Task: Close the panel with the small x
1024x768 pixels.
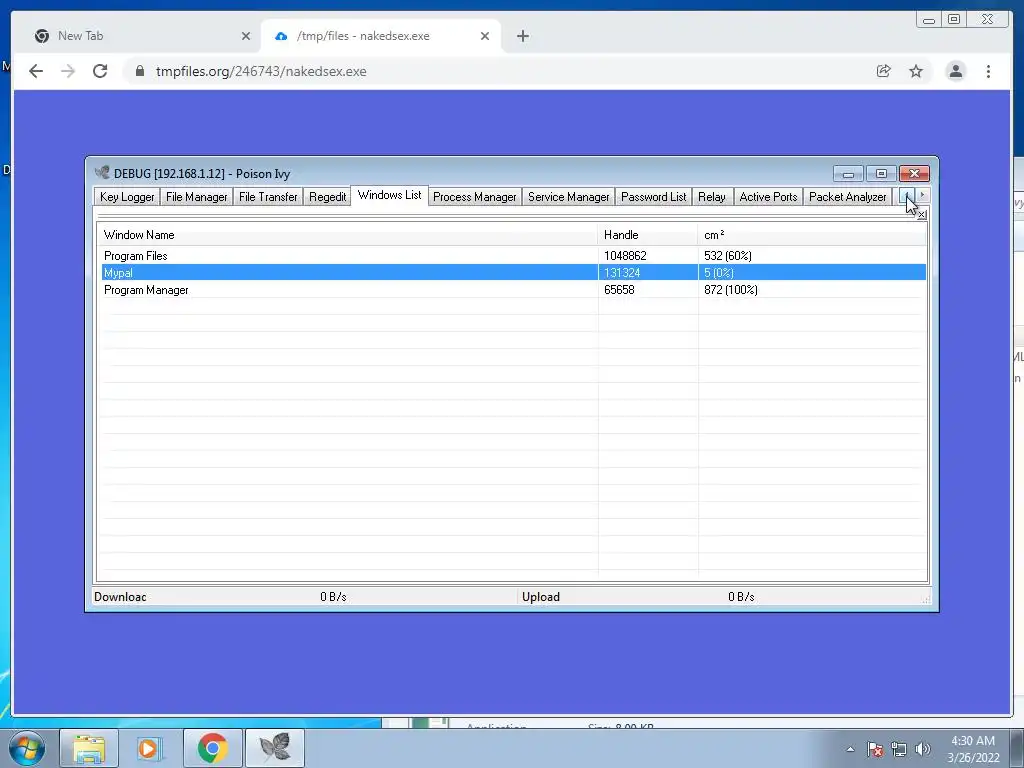Action: point(921,215)
